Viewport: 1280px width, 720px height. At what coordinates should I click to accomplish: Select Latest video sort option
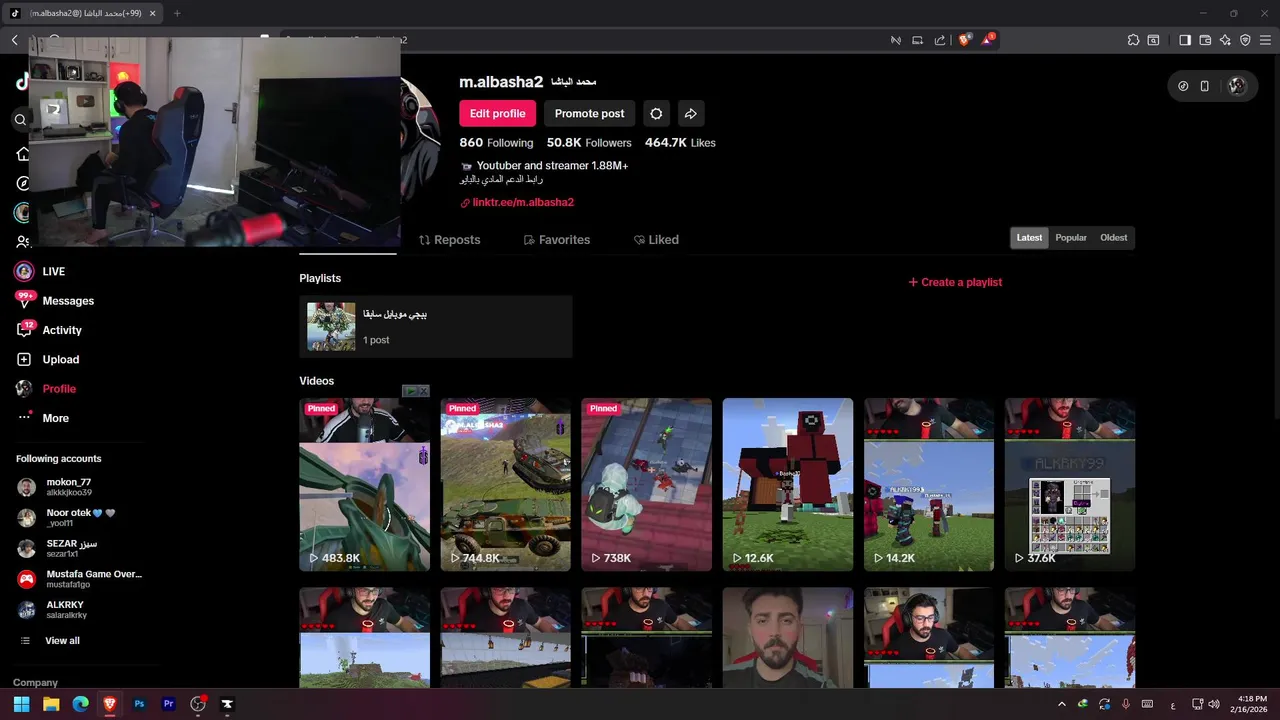coord(1029,237)
